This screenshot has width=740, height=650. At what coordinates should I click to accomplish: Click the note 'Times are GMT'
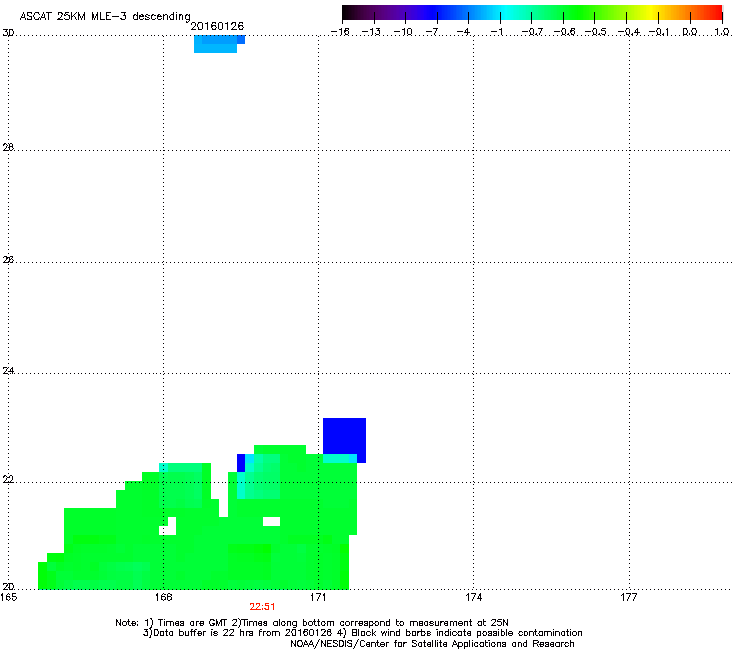[x=192, y=623]
